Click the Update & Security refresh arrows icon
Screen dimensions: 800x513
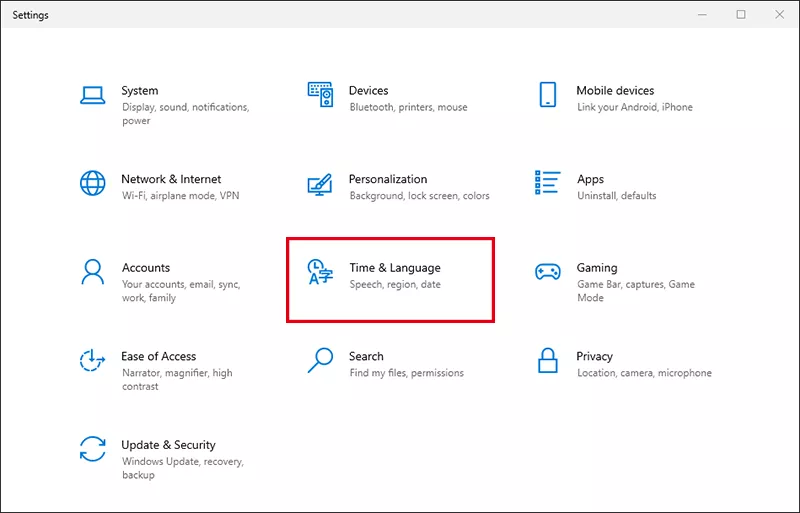[x=93, y=448]
